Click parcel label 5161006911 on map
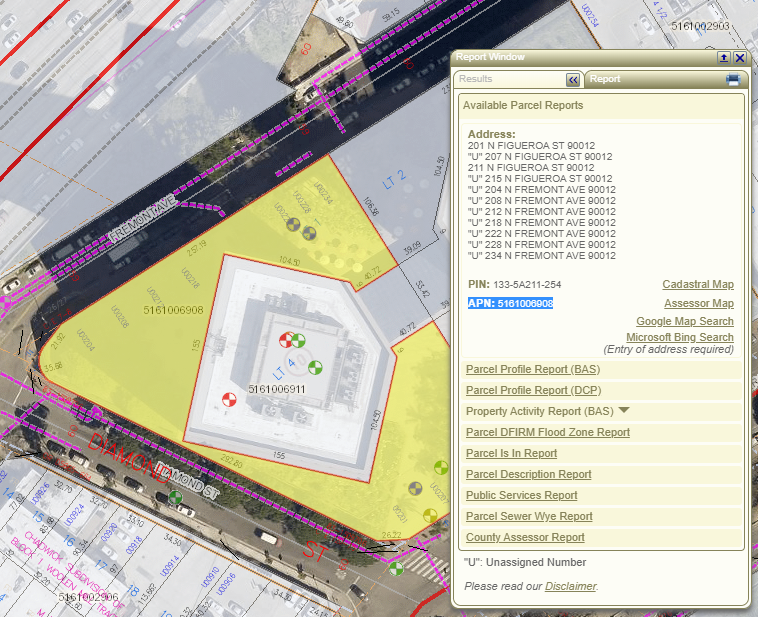 click(x=277, y=389)
